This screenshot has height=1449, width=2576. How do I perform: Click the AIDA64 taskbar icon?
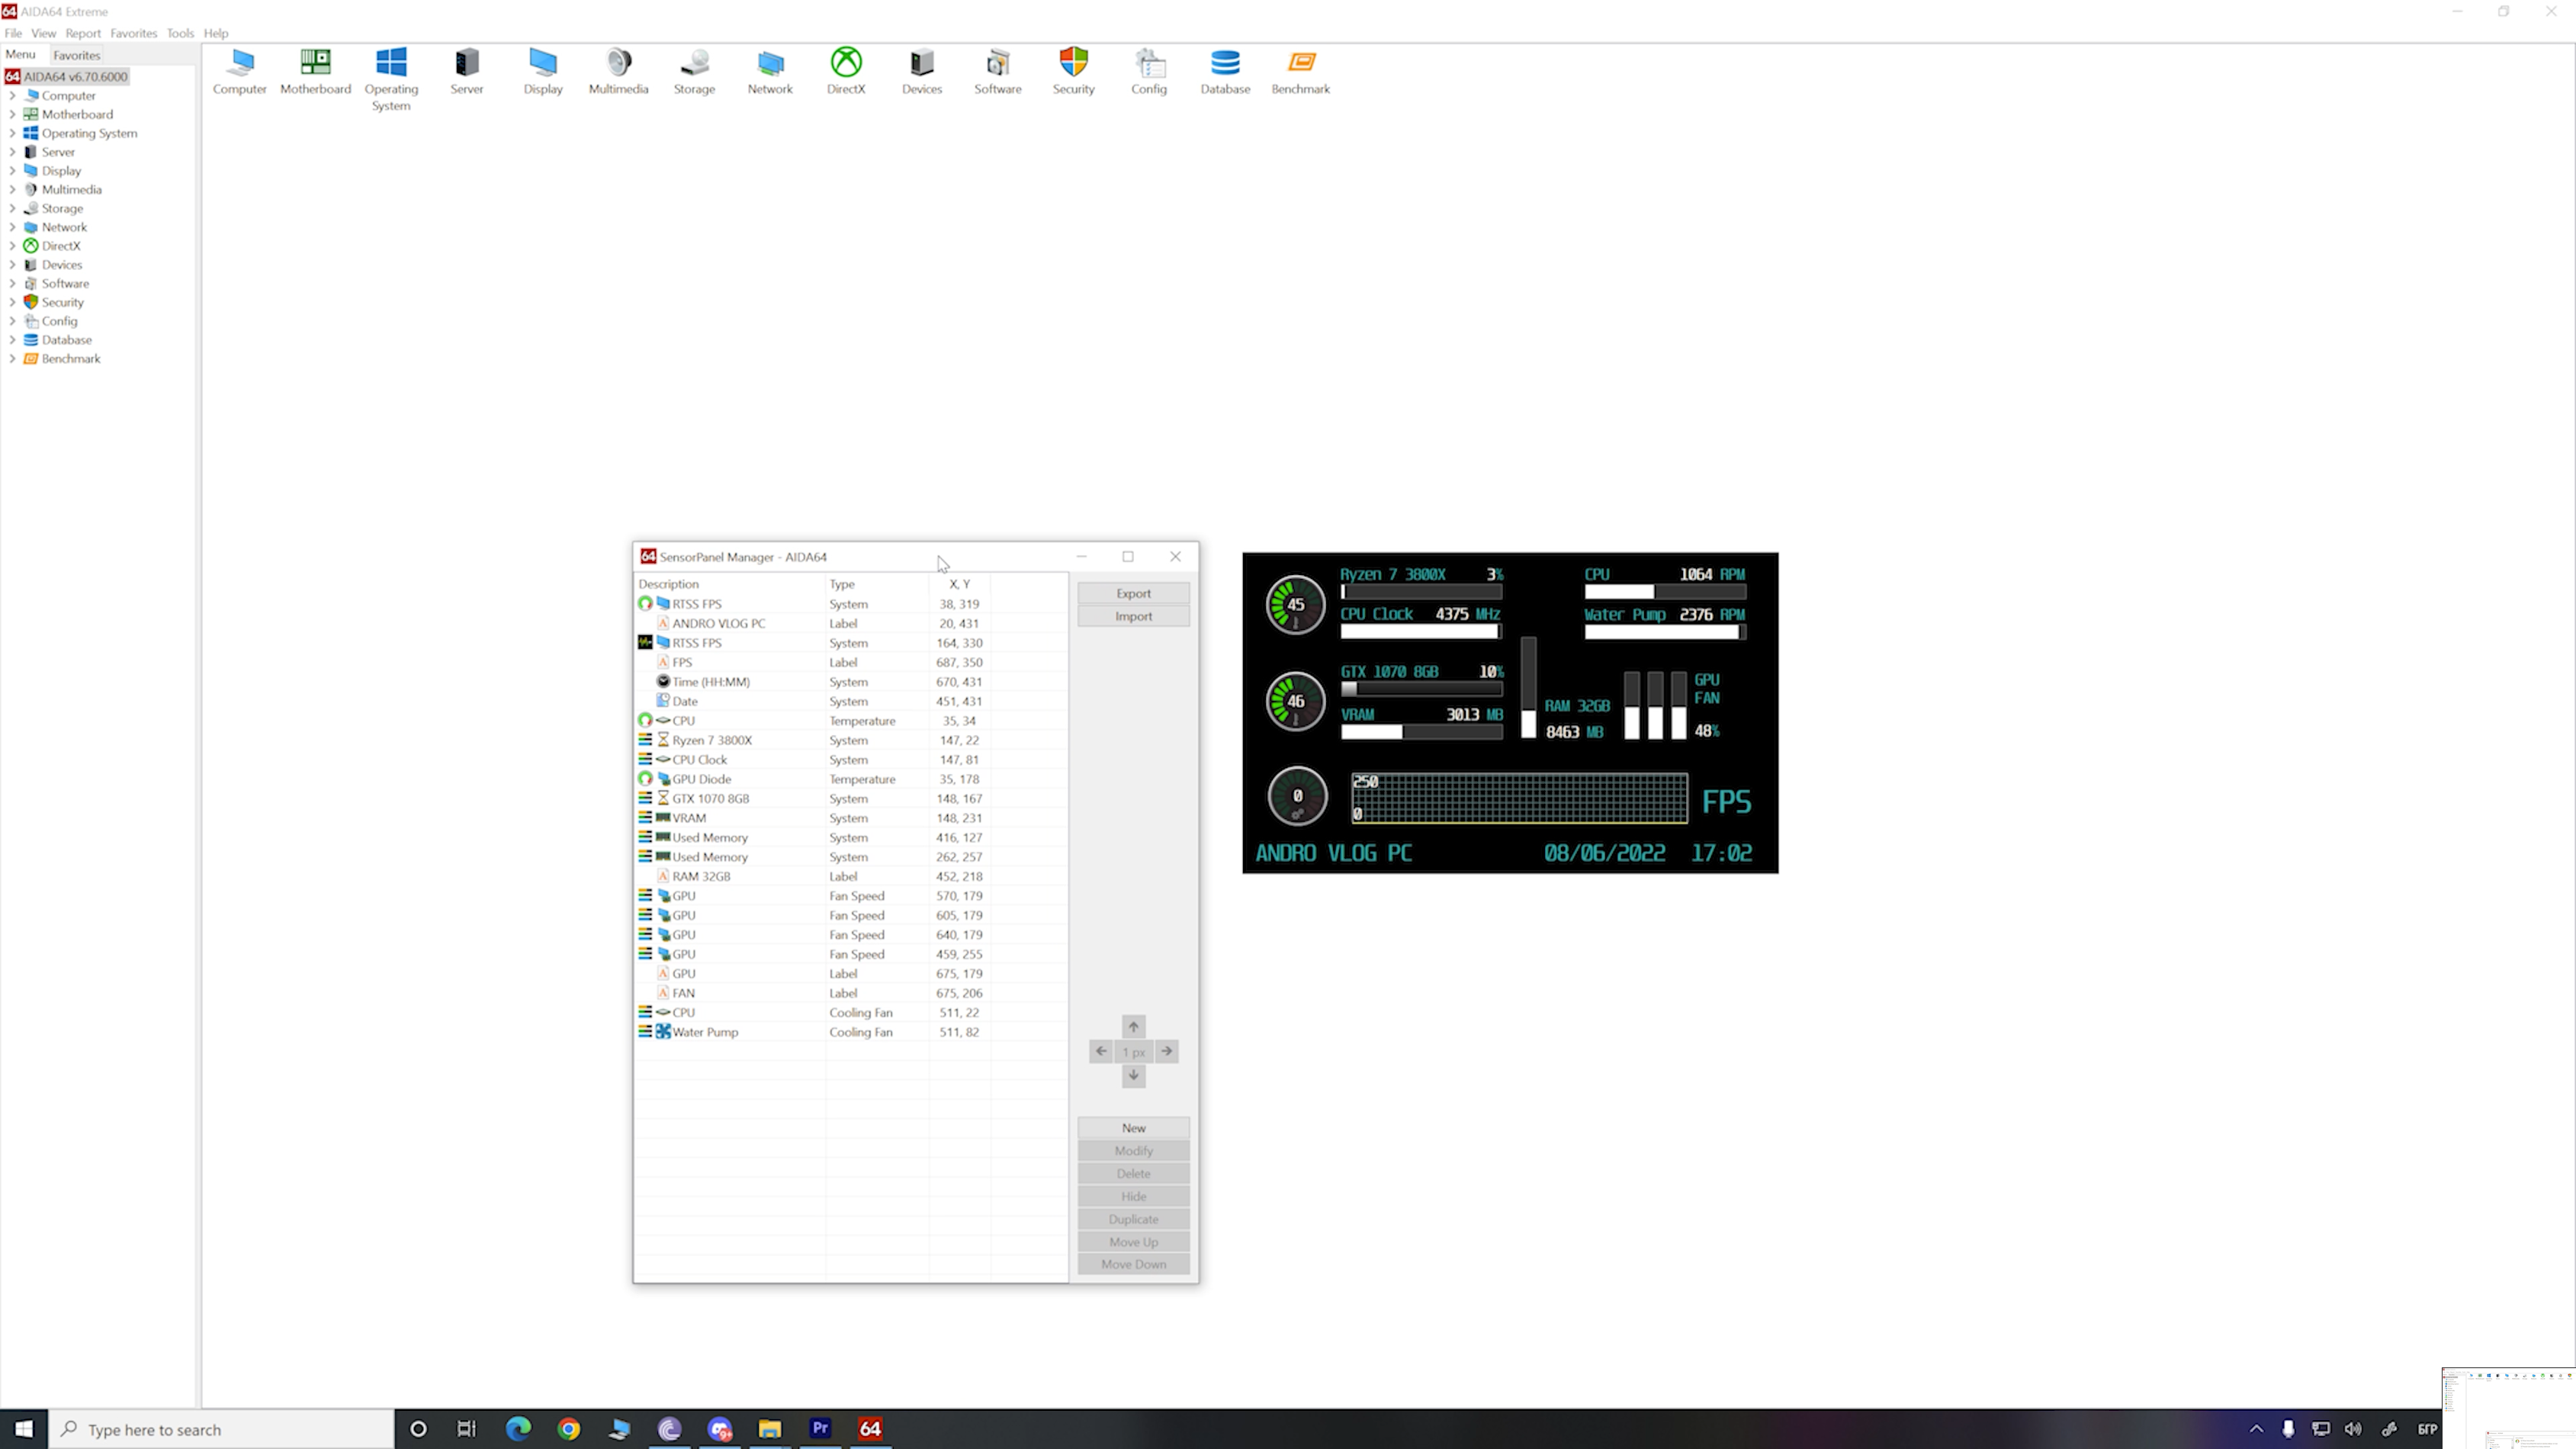tap(870, 1429)
